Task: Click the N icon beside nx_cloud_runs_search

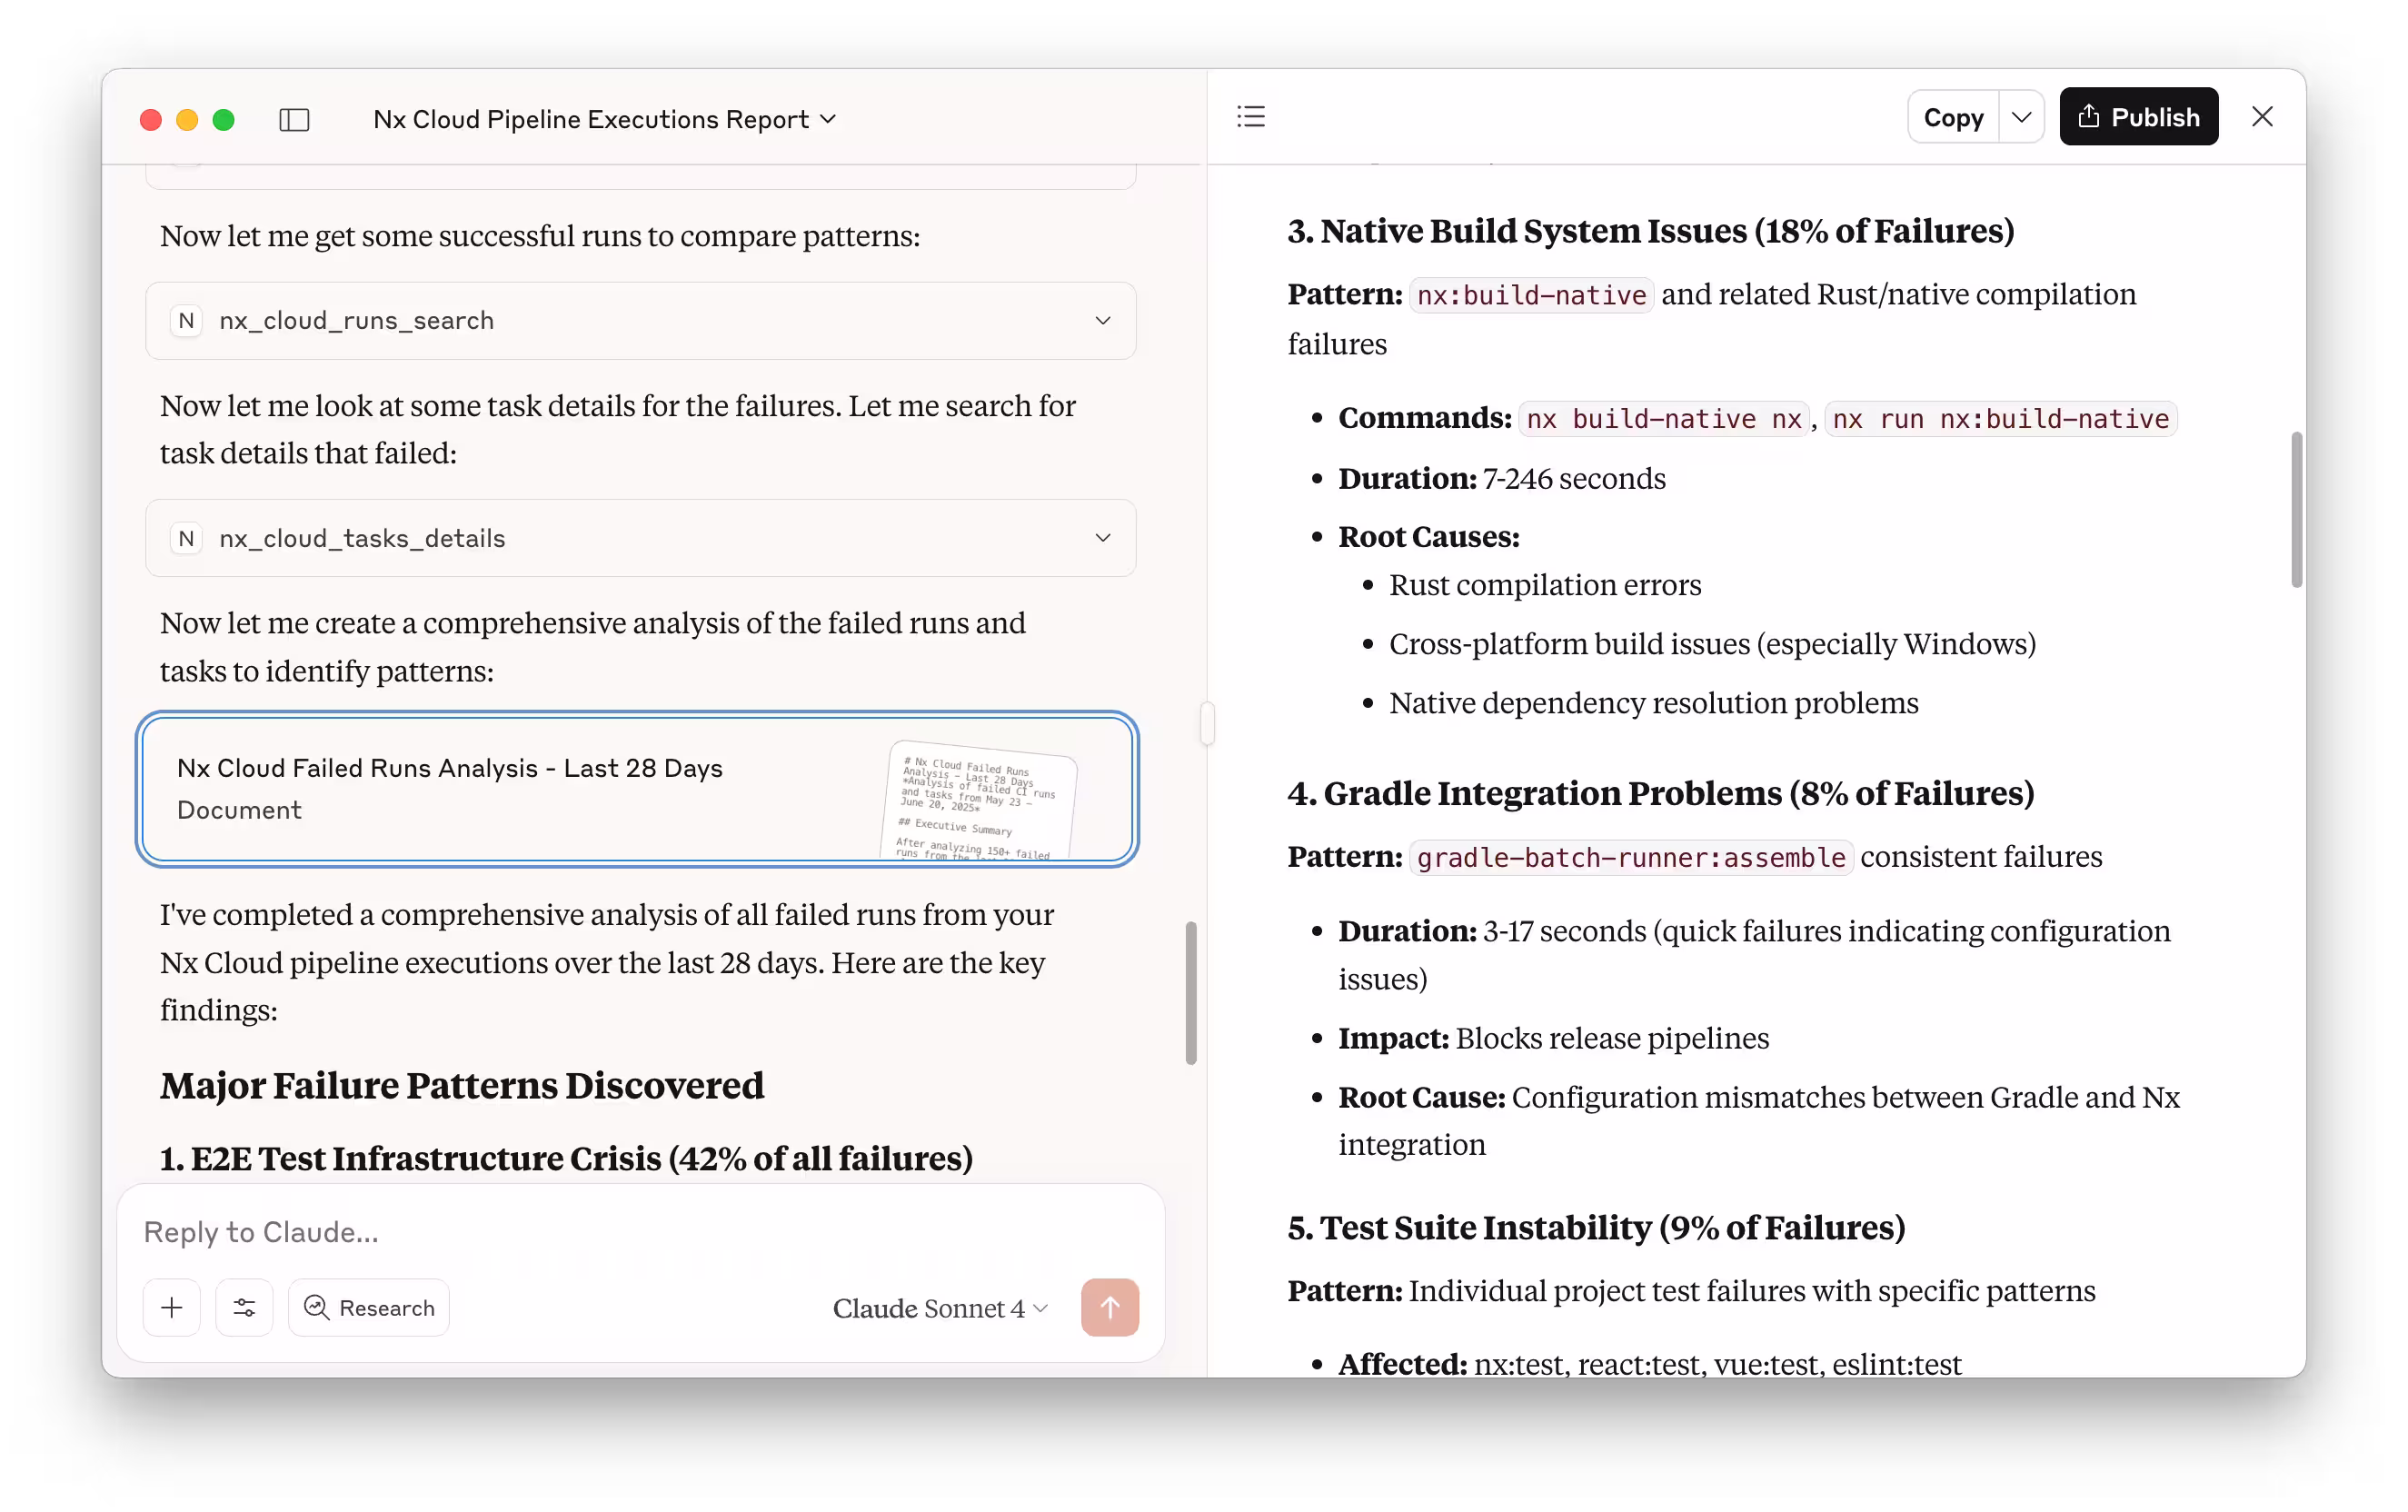Action: 186,321
